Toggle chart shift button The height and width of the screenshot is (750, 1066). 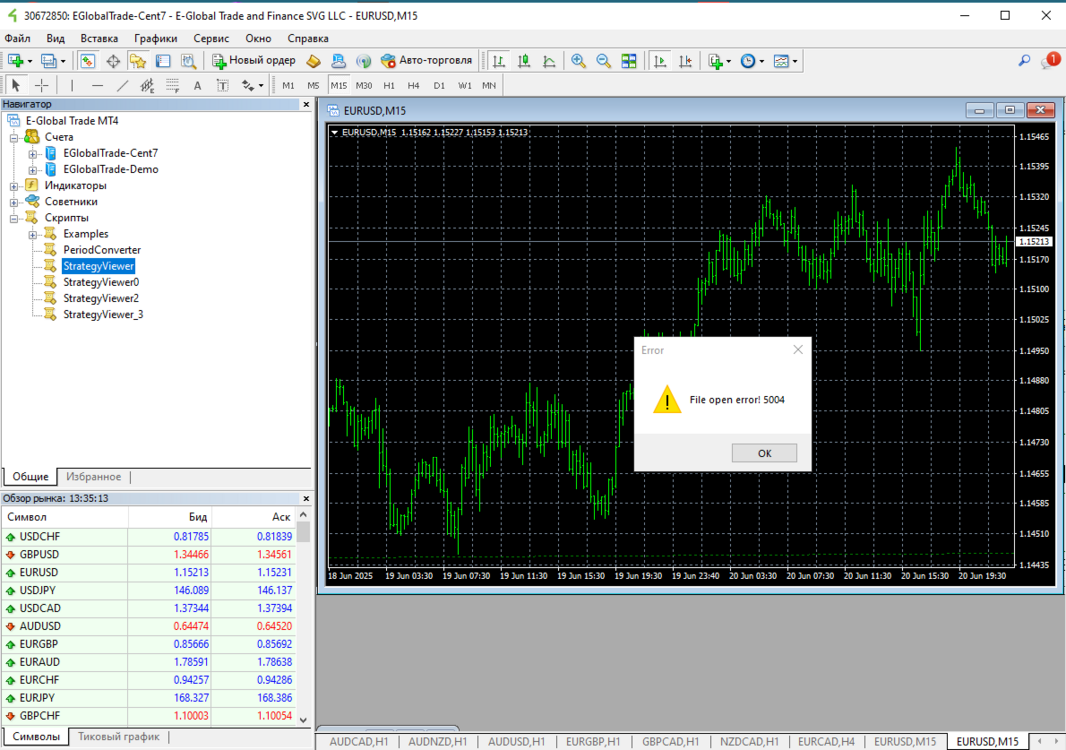click(x=685, y=61)
